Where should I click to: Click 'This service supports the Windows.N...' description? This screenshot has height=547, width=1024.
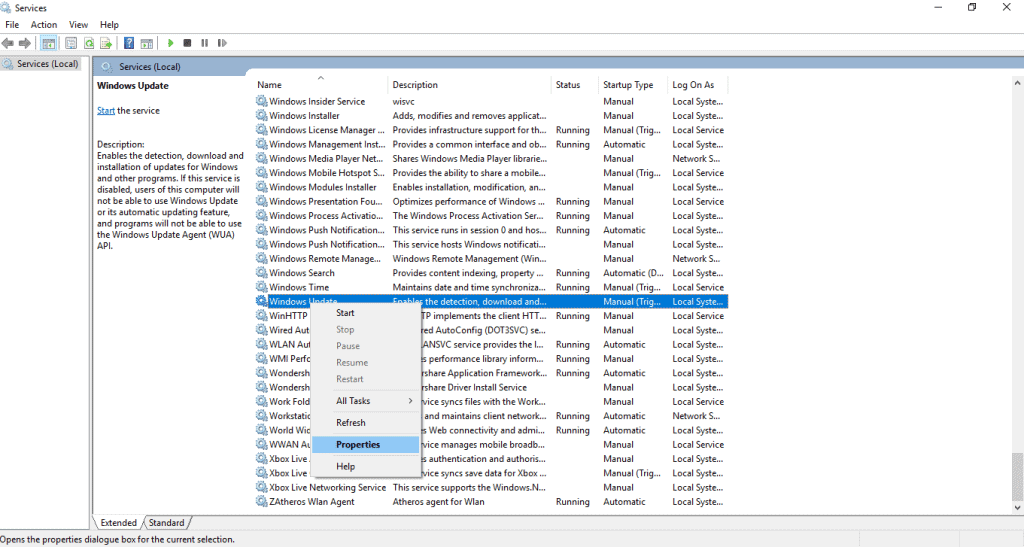pos(469,488)
